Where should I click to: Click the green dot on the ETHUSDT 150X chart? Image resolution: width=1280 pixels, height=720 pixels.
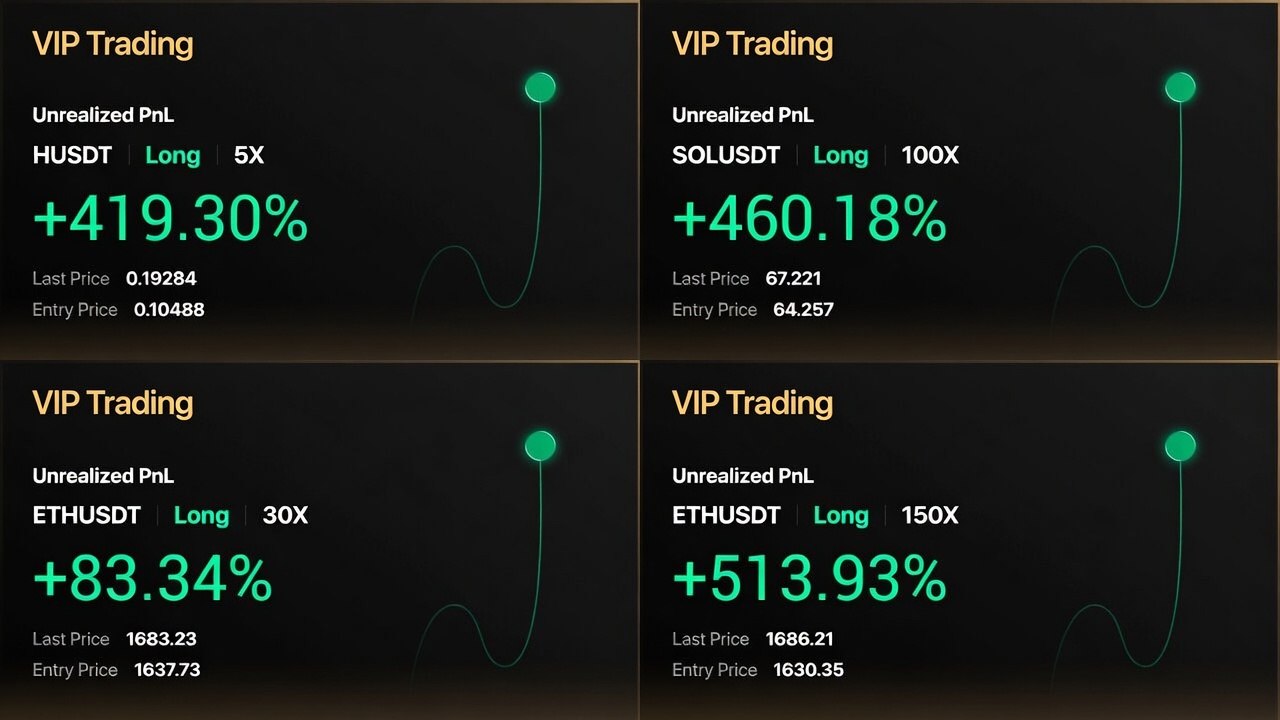coord(1180,446)
